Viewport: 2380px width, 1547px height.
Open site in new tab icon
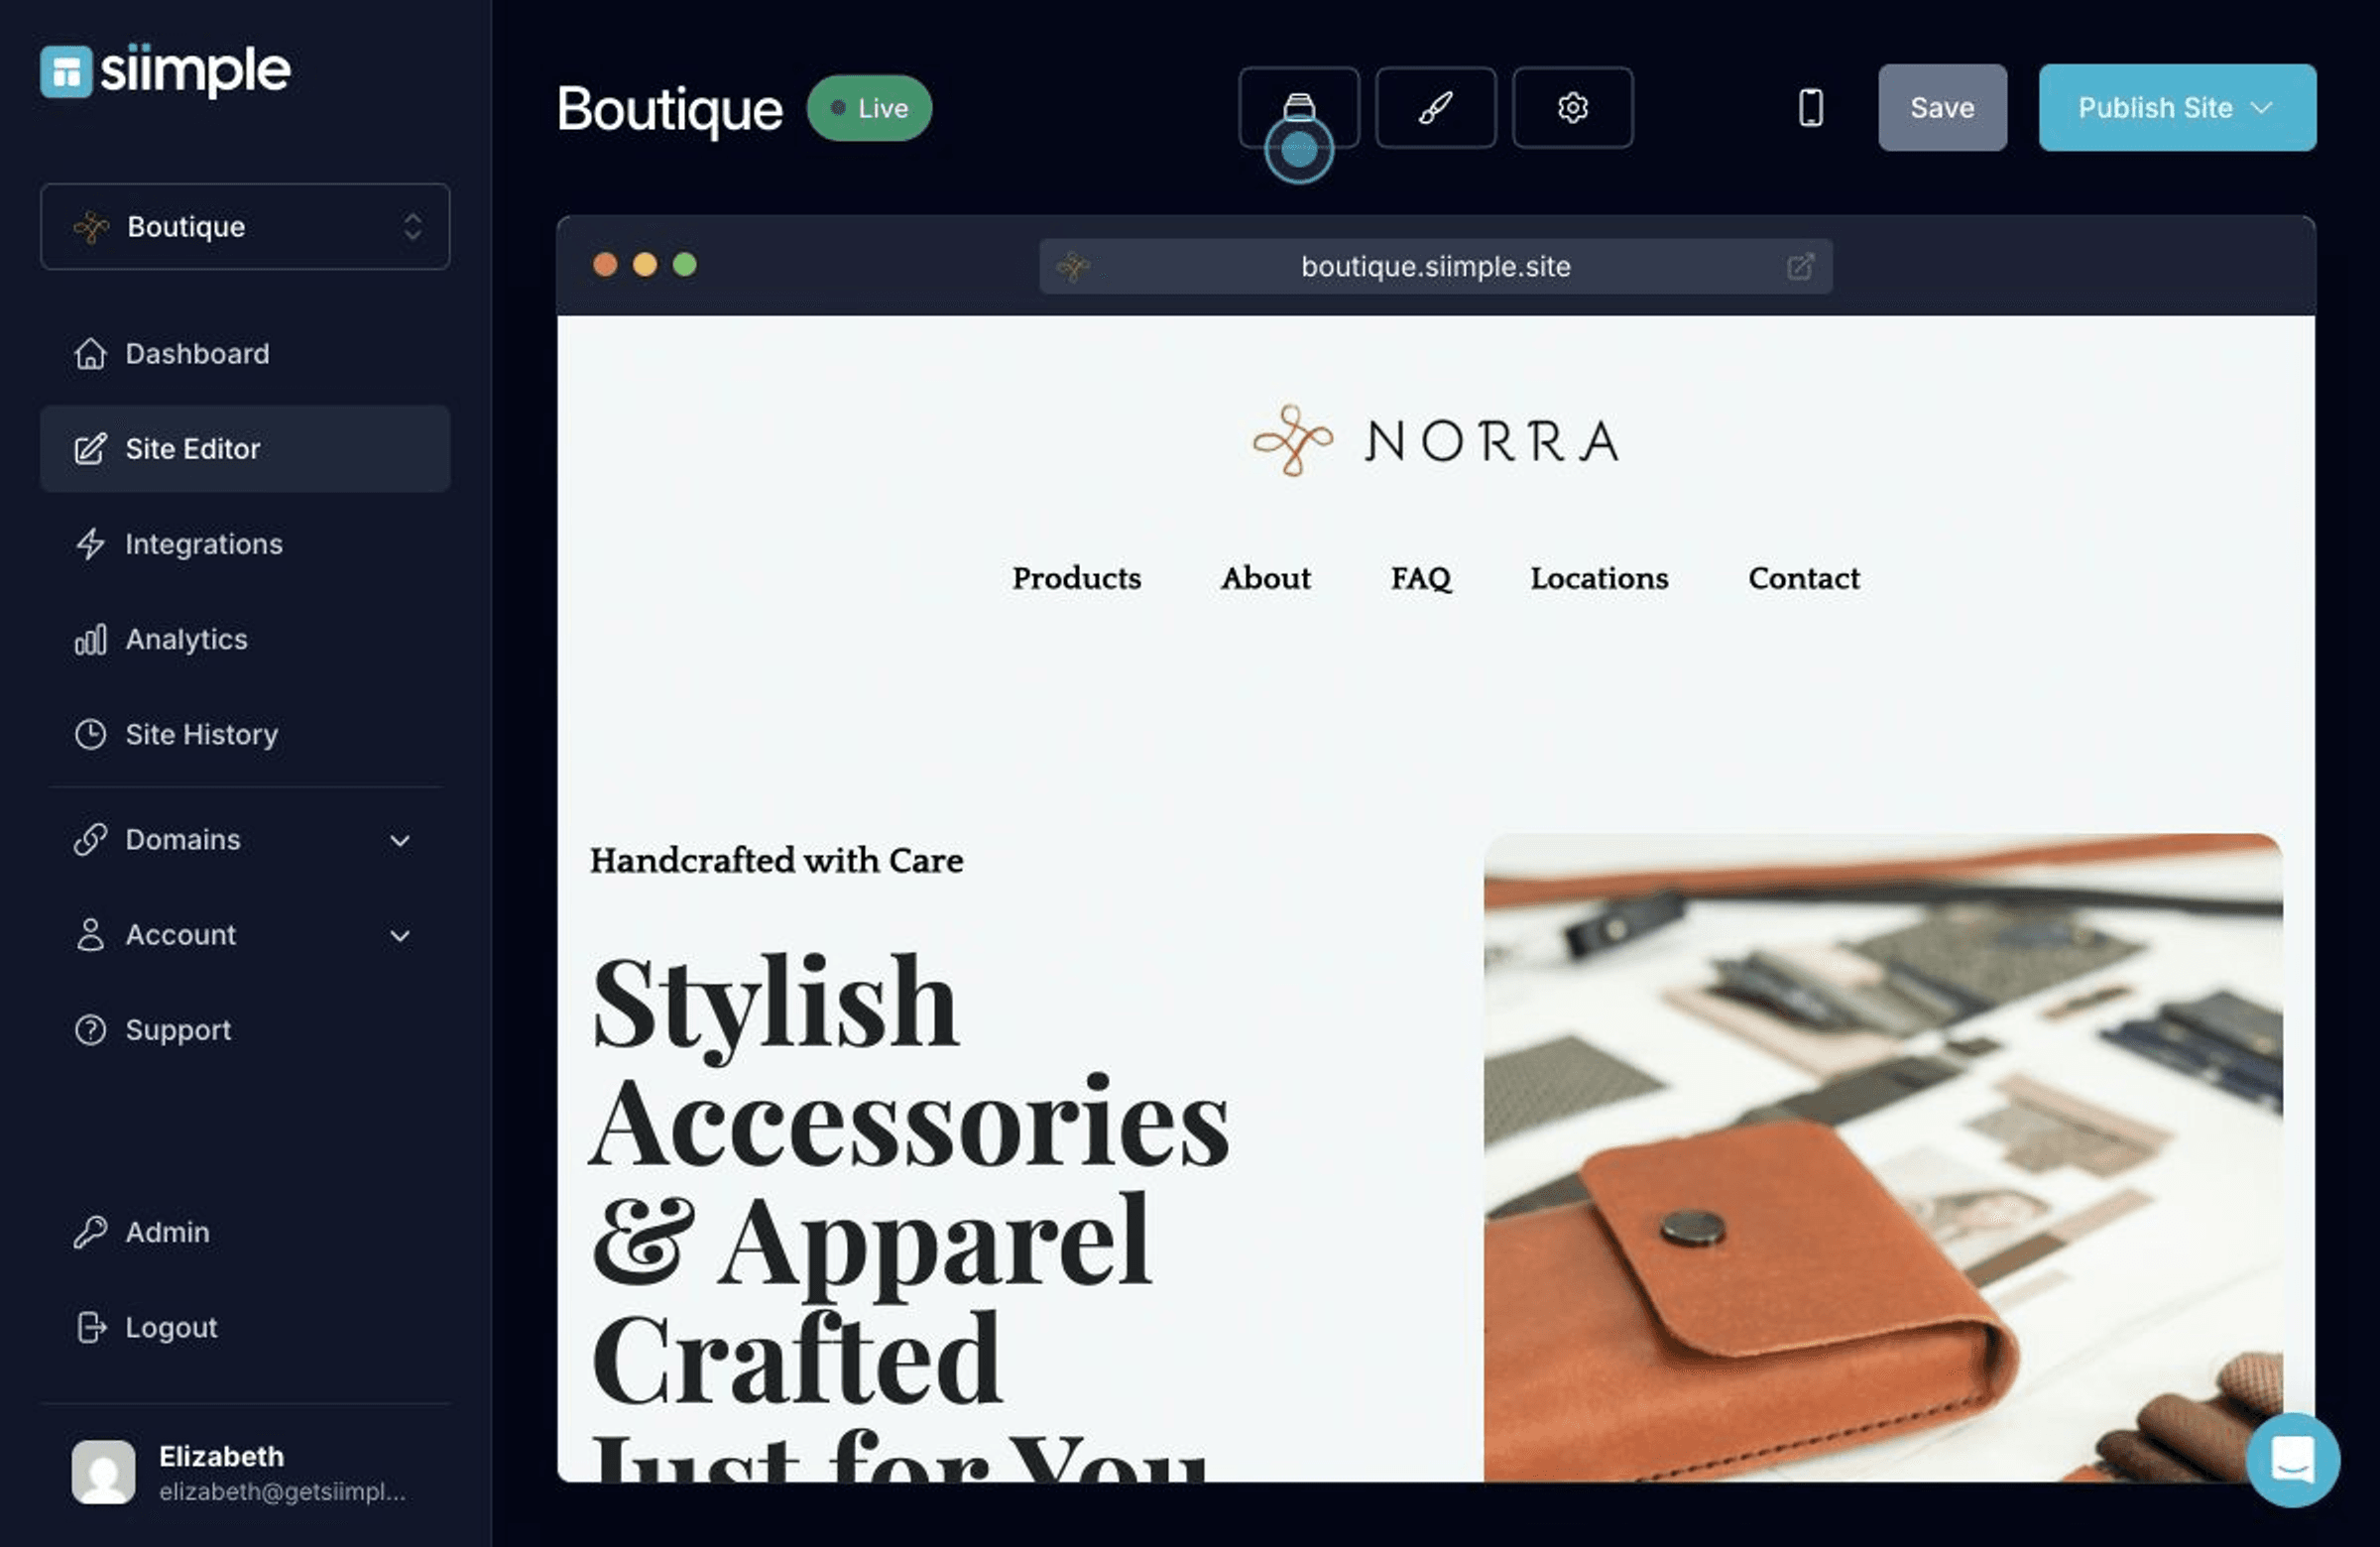tap(1799, 266)
